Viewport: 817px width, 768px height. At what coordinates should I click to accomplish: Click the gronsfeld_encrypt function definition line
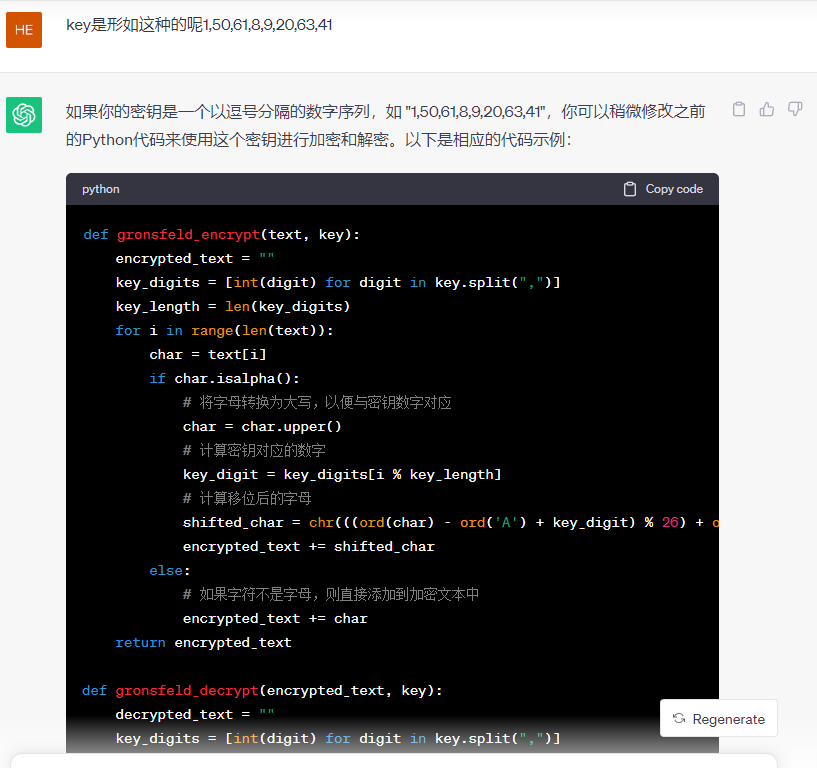click(x=221, y=234)
